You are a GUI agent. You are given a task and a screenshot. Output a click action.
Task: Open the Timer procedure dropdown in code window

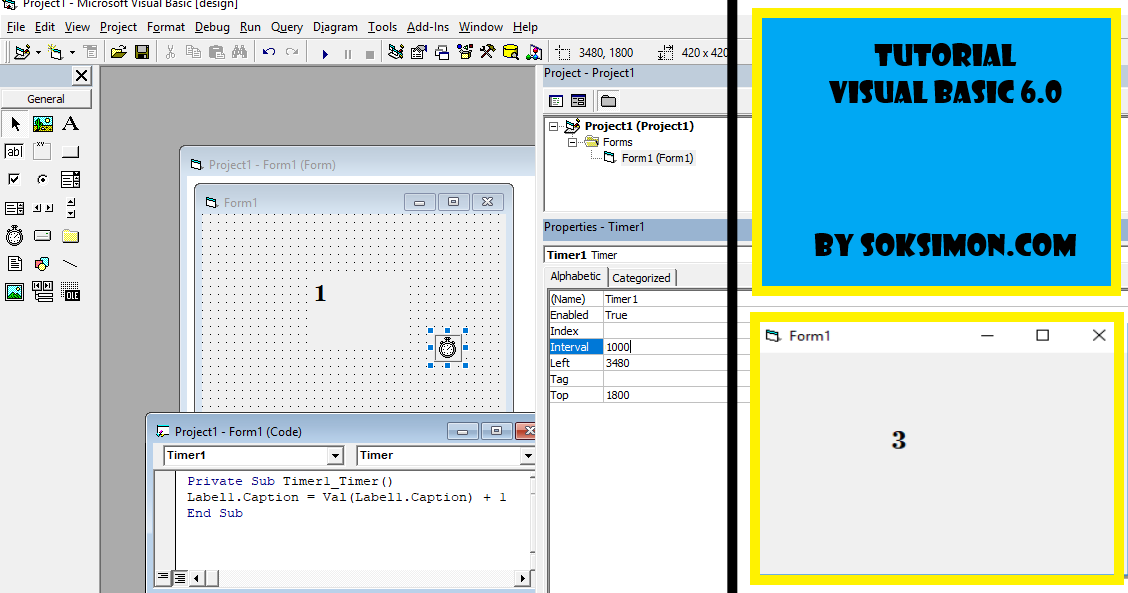529,455
